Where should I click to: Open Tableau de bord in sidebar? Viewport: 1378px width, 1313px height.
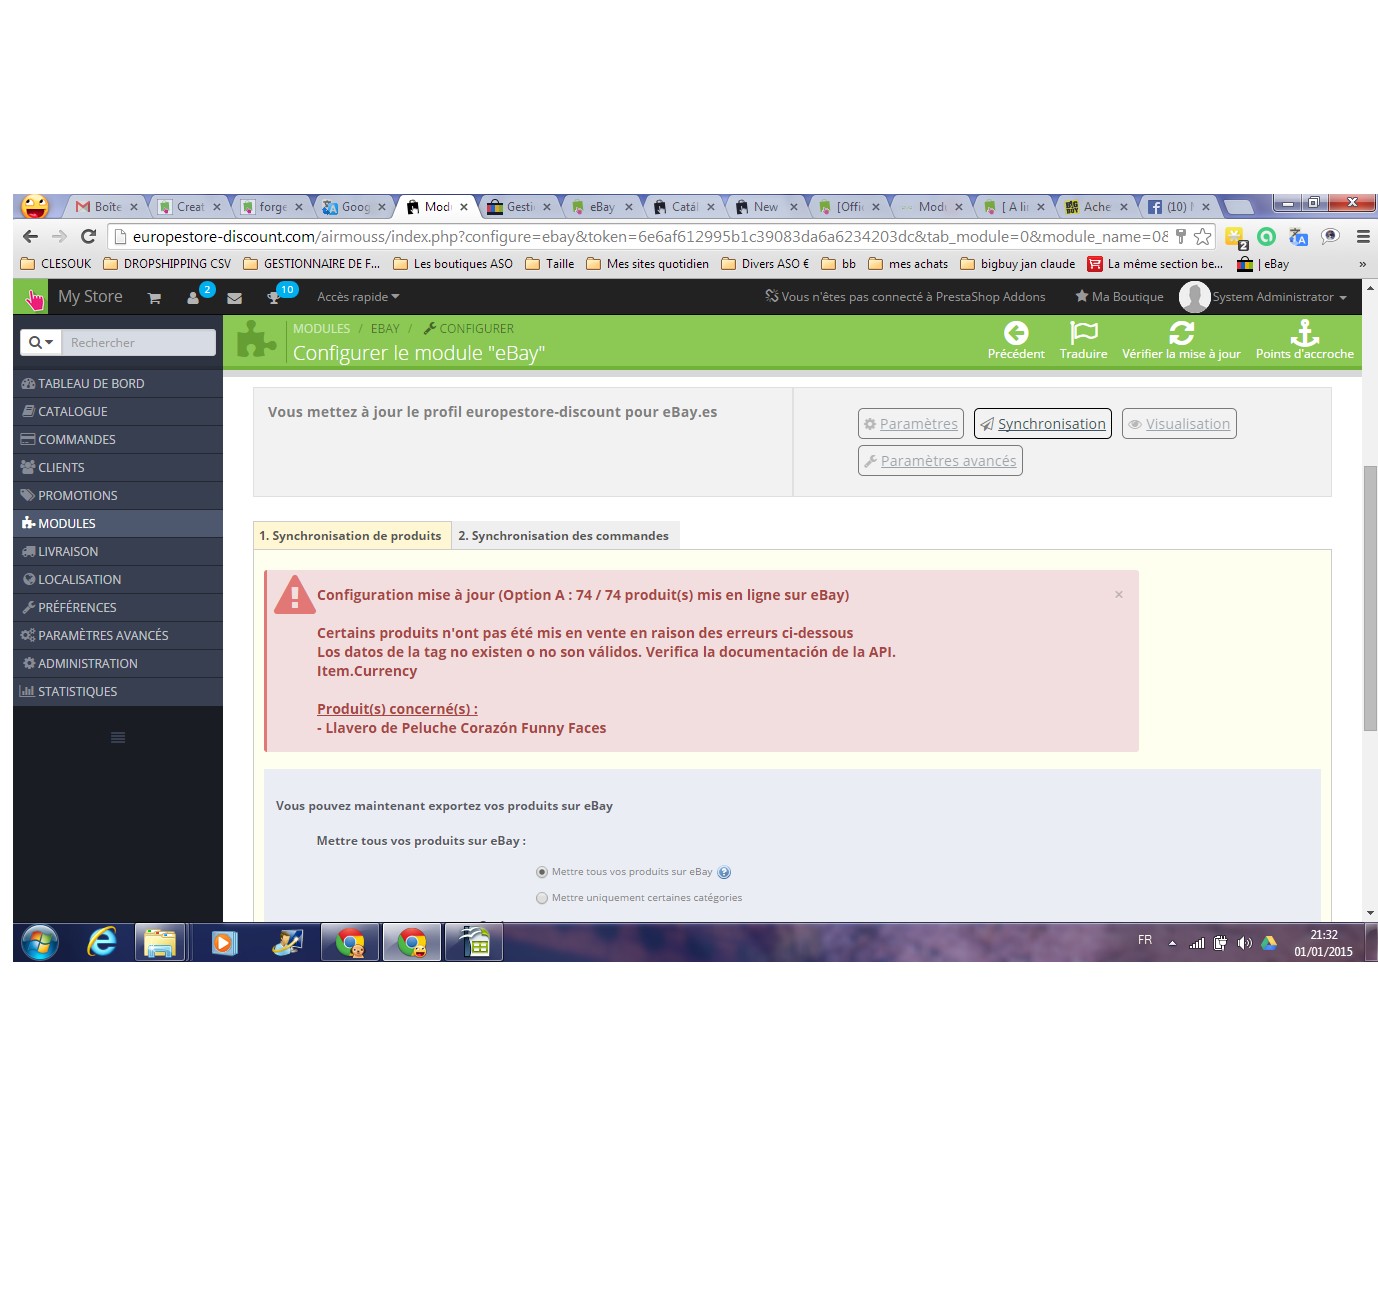click(x=118, y=383)
